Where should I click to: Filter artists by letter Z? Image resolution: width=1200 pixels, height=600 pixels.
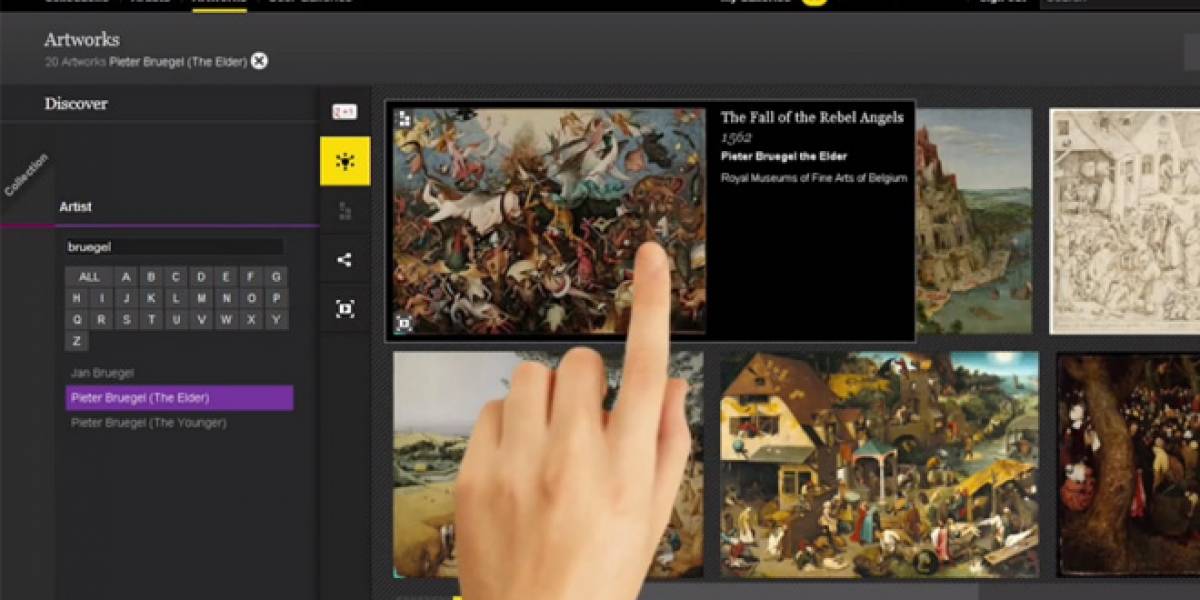click(x=77, y=341)
